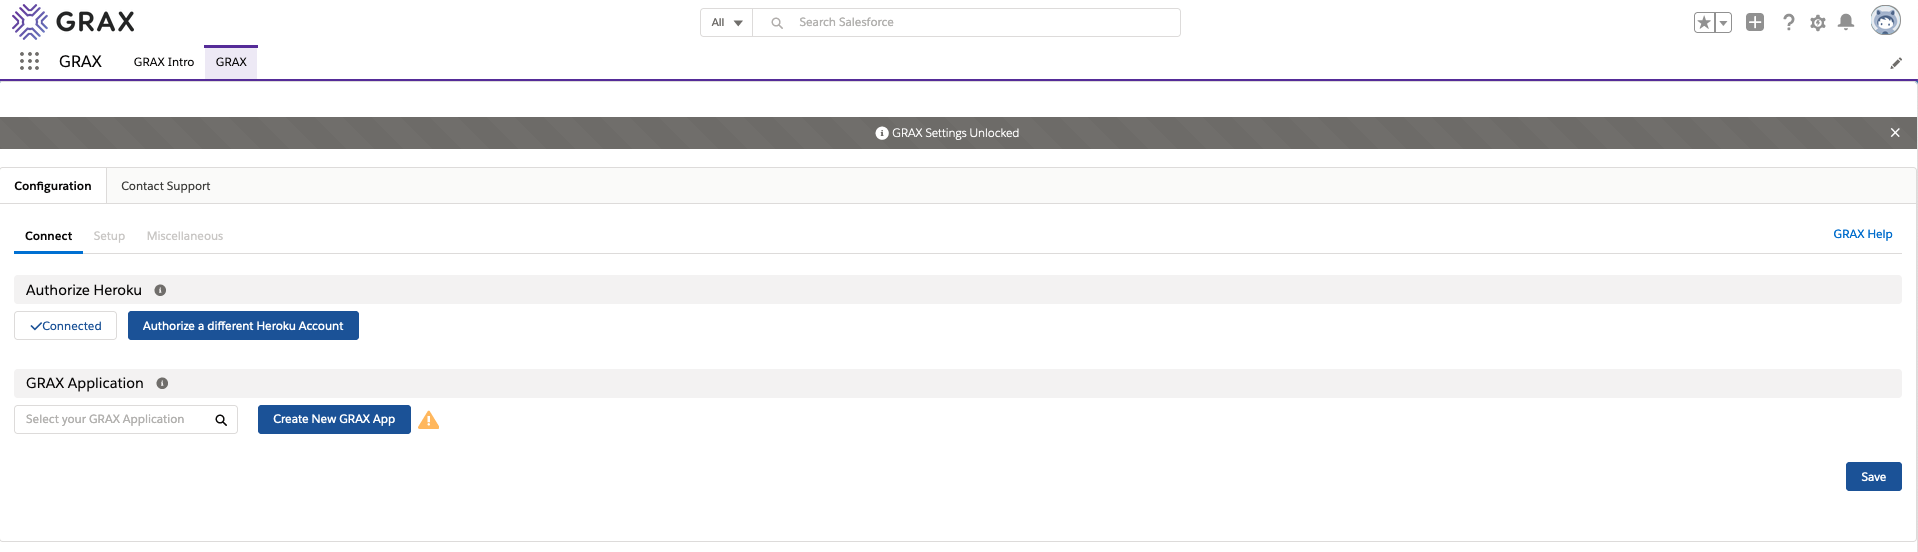Dismiss the GRAX Settings Unlocked banner
The image size is (1918, 552).
pos(1895,133)
